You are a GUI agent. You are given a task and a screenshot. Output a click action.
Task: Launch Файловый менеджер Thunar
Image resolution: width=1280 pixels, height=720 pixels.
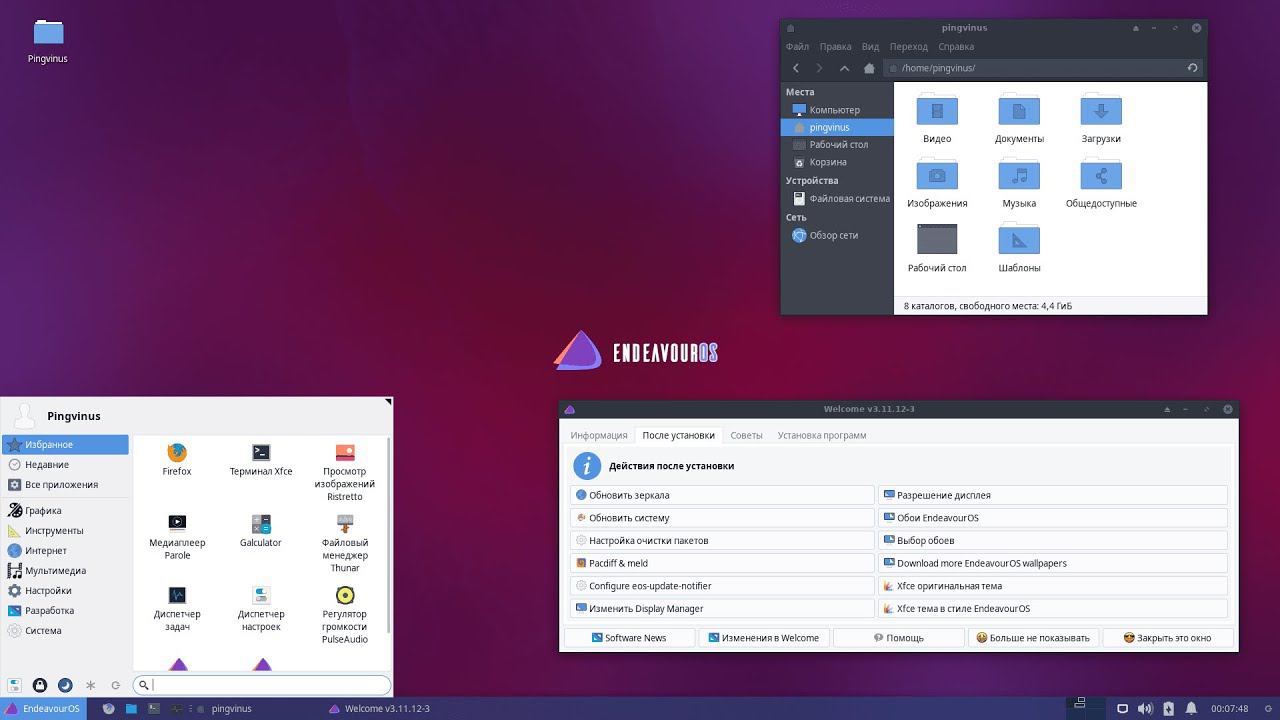(x=345, y=543)
